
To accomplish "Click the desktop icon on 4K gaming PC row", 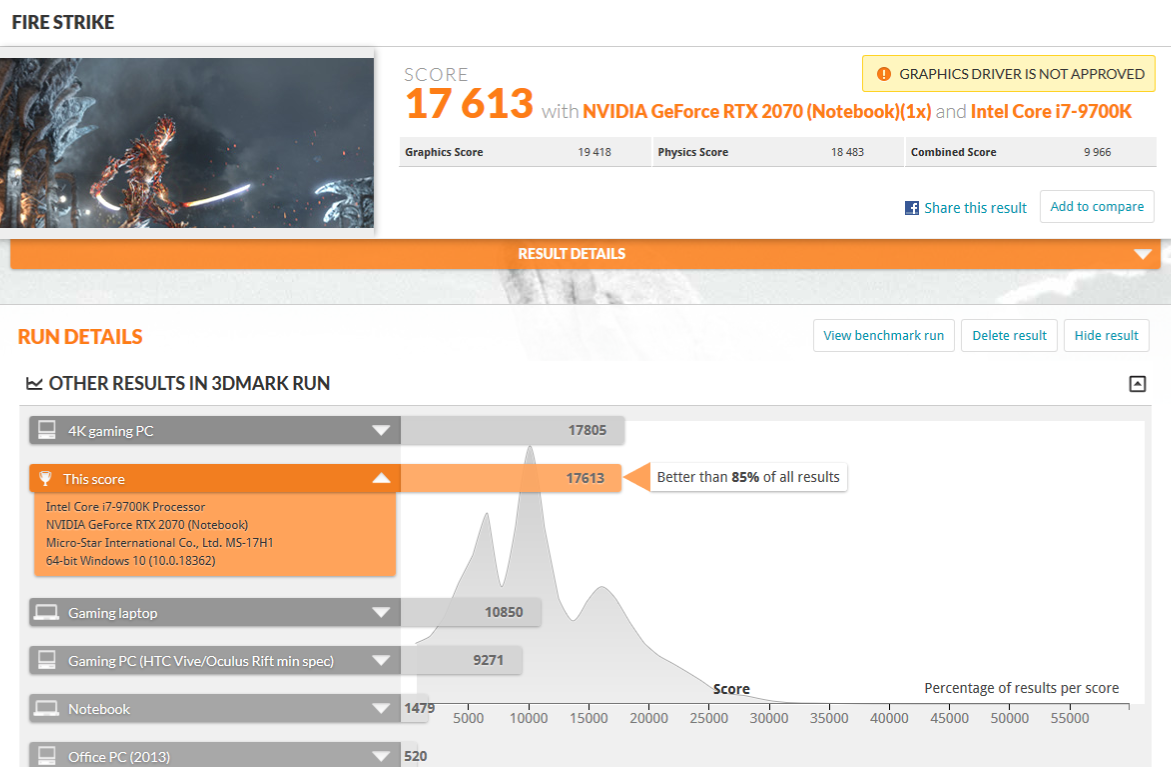I will 47,429.
